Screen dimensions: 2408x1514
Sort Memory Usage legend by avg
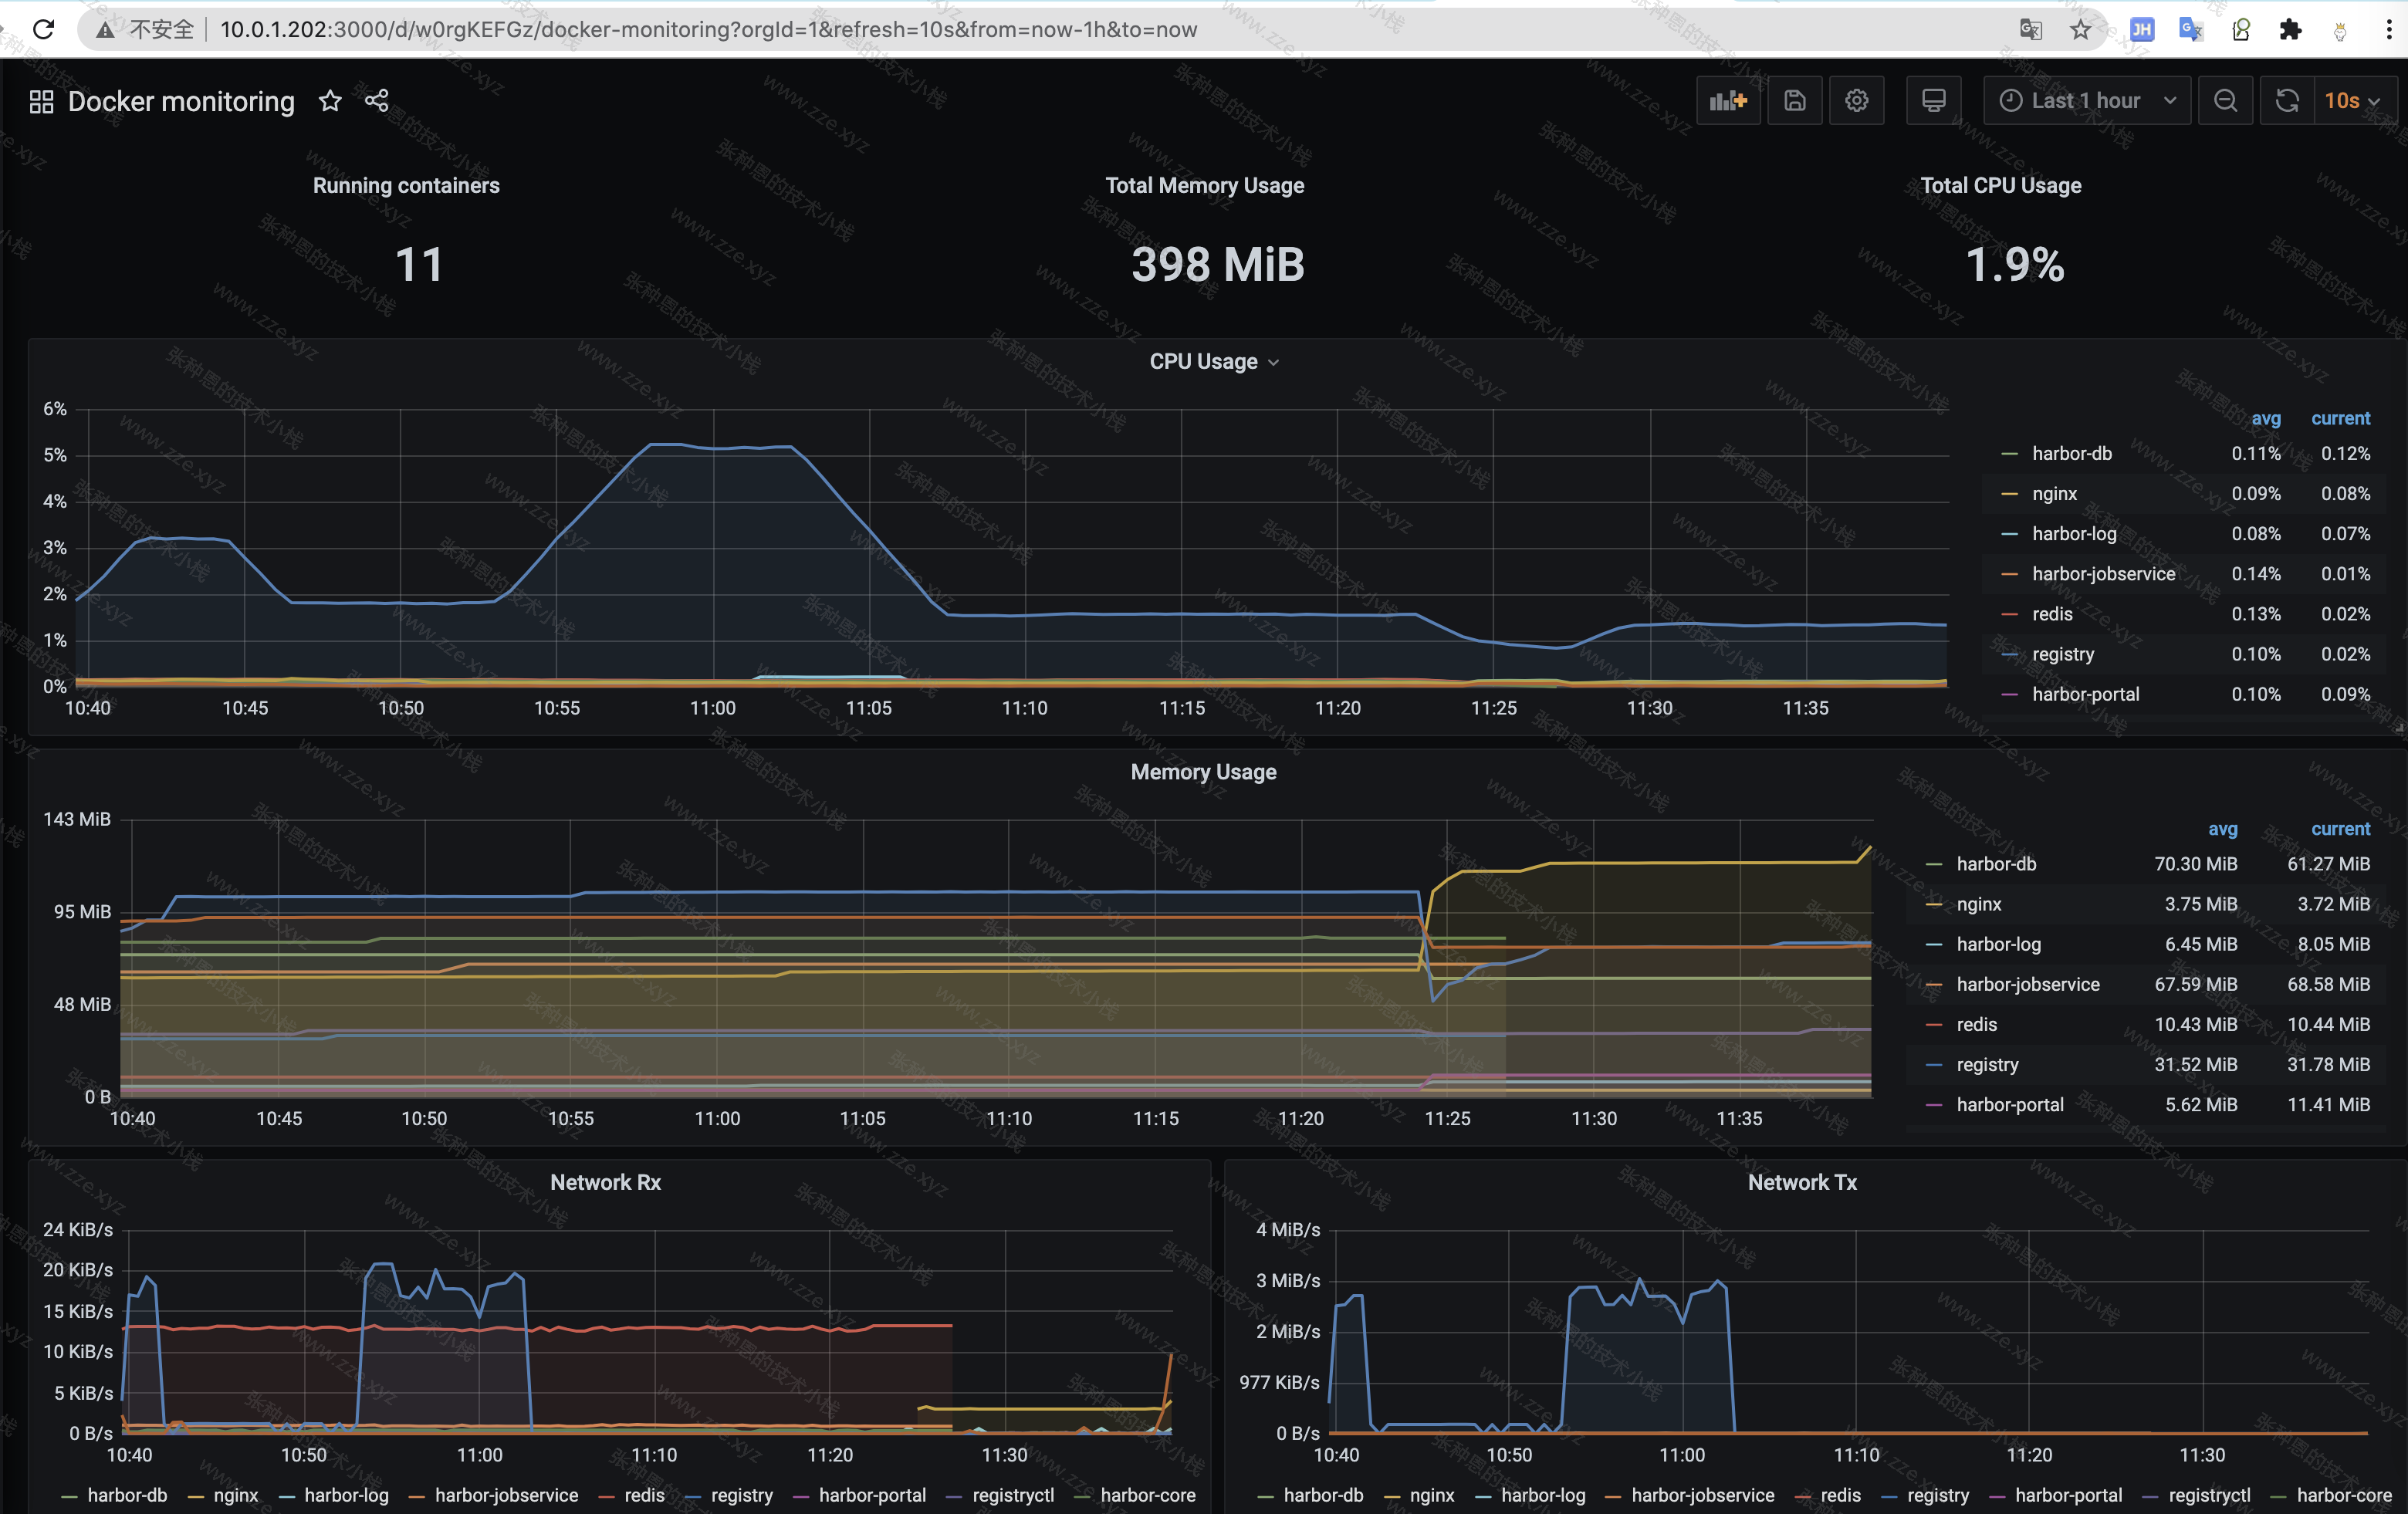(2222, 829)
